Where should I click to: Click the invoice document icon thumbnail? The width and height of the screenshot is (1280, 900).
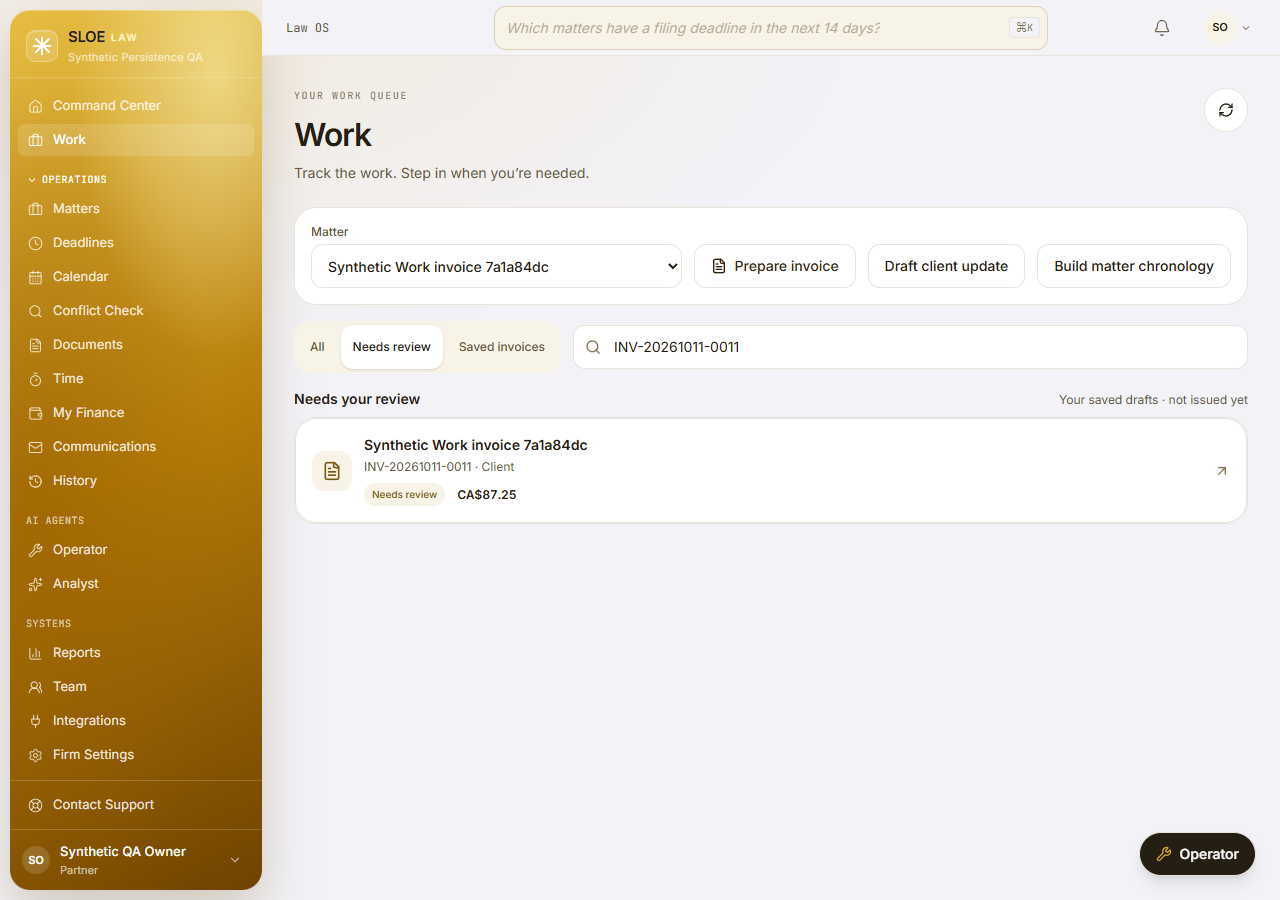coord(332,471)
